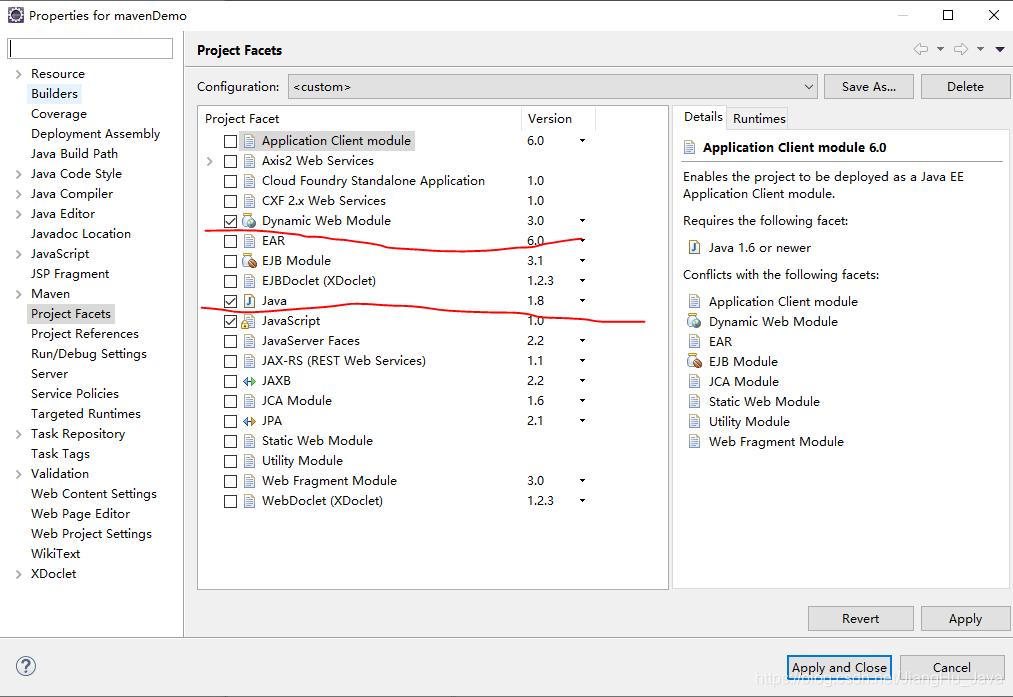Click the Axis2 Web Services icon
The height and width of the screenshot is (697, 1013).
[249, 161]
